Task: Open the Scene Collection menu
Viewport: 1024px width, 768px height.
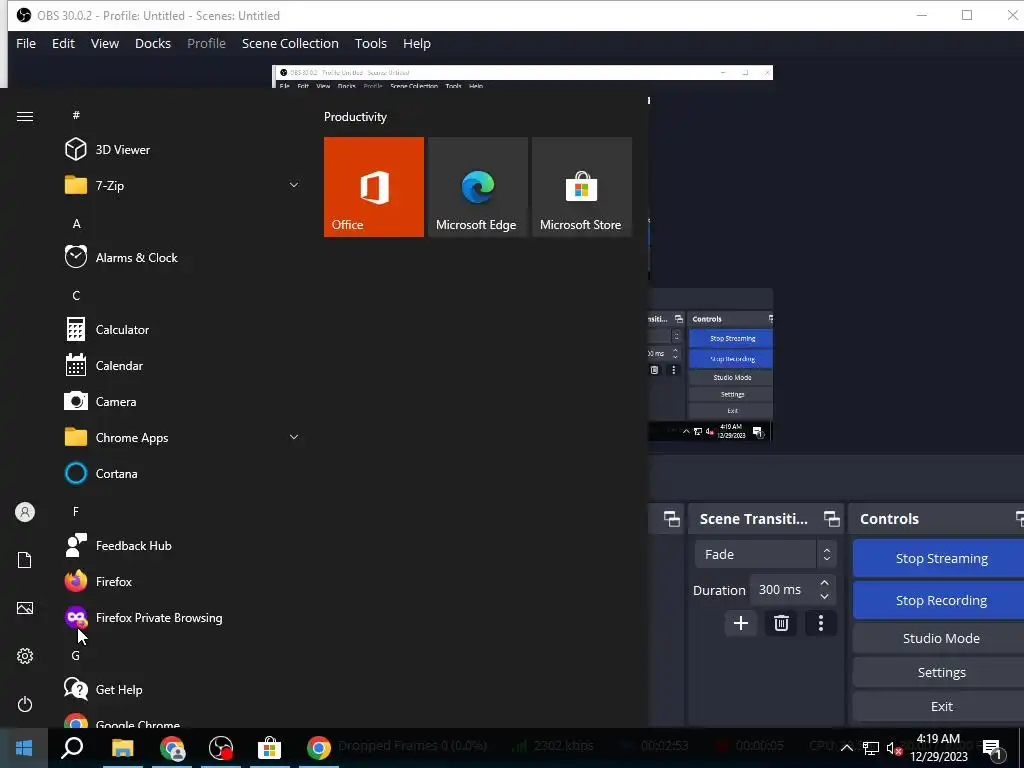Action: (x=290, y=43)
